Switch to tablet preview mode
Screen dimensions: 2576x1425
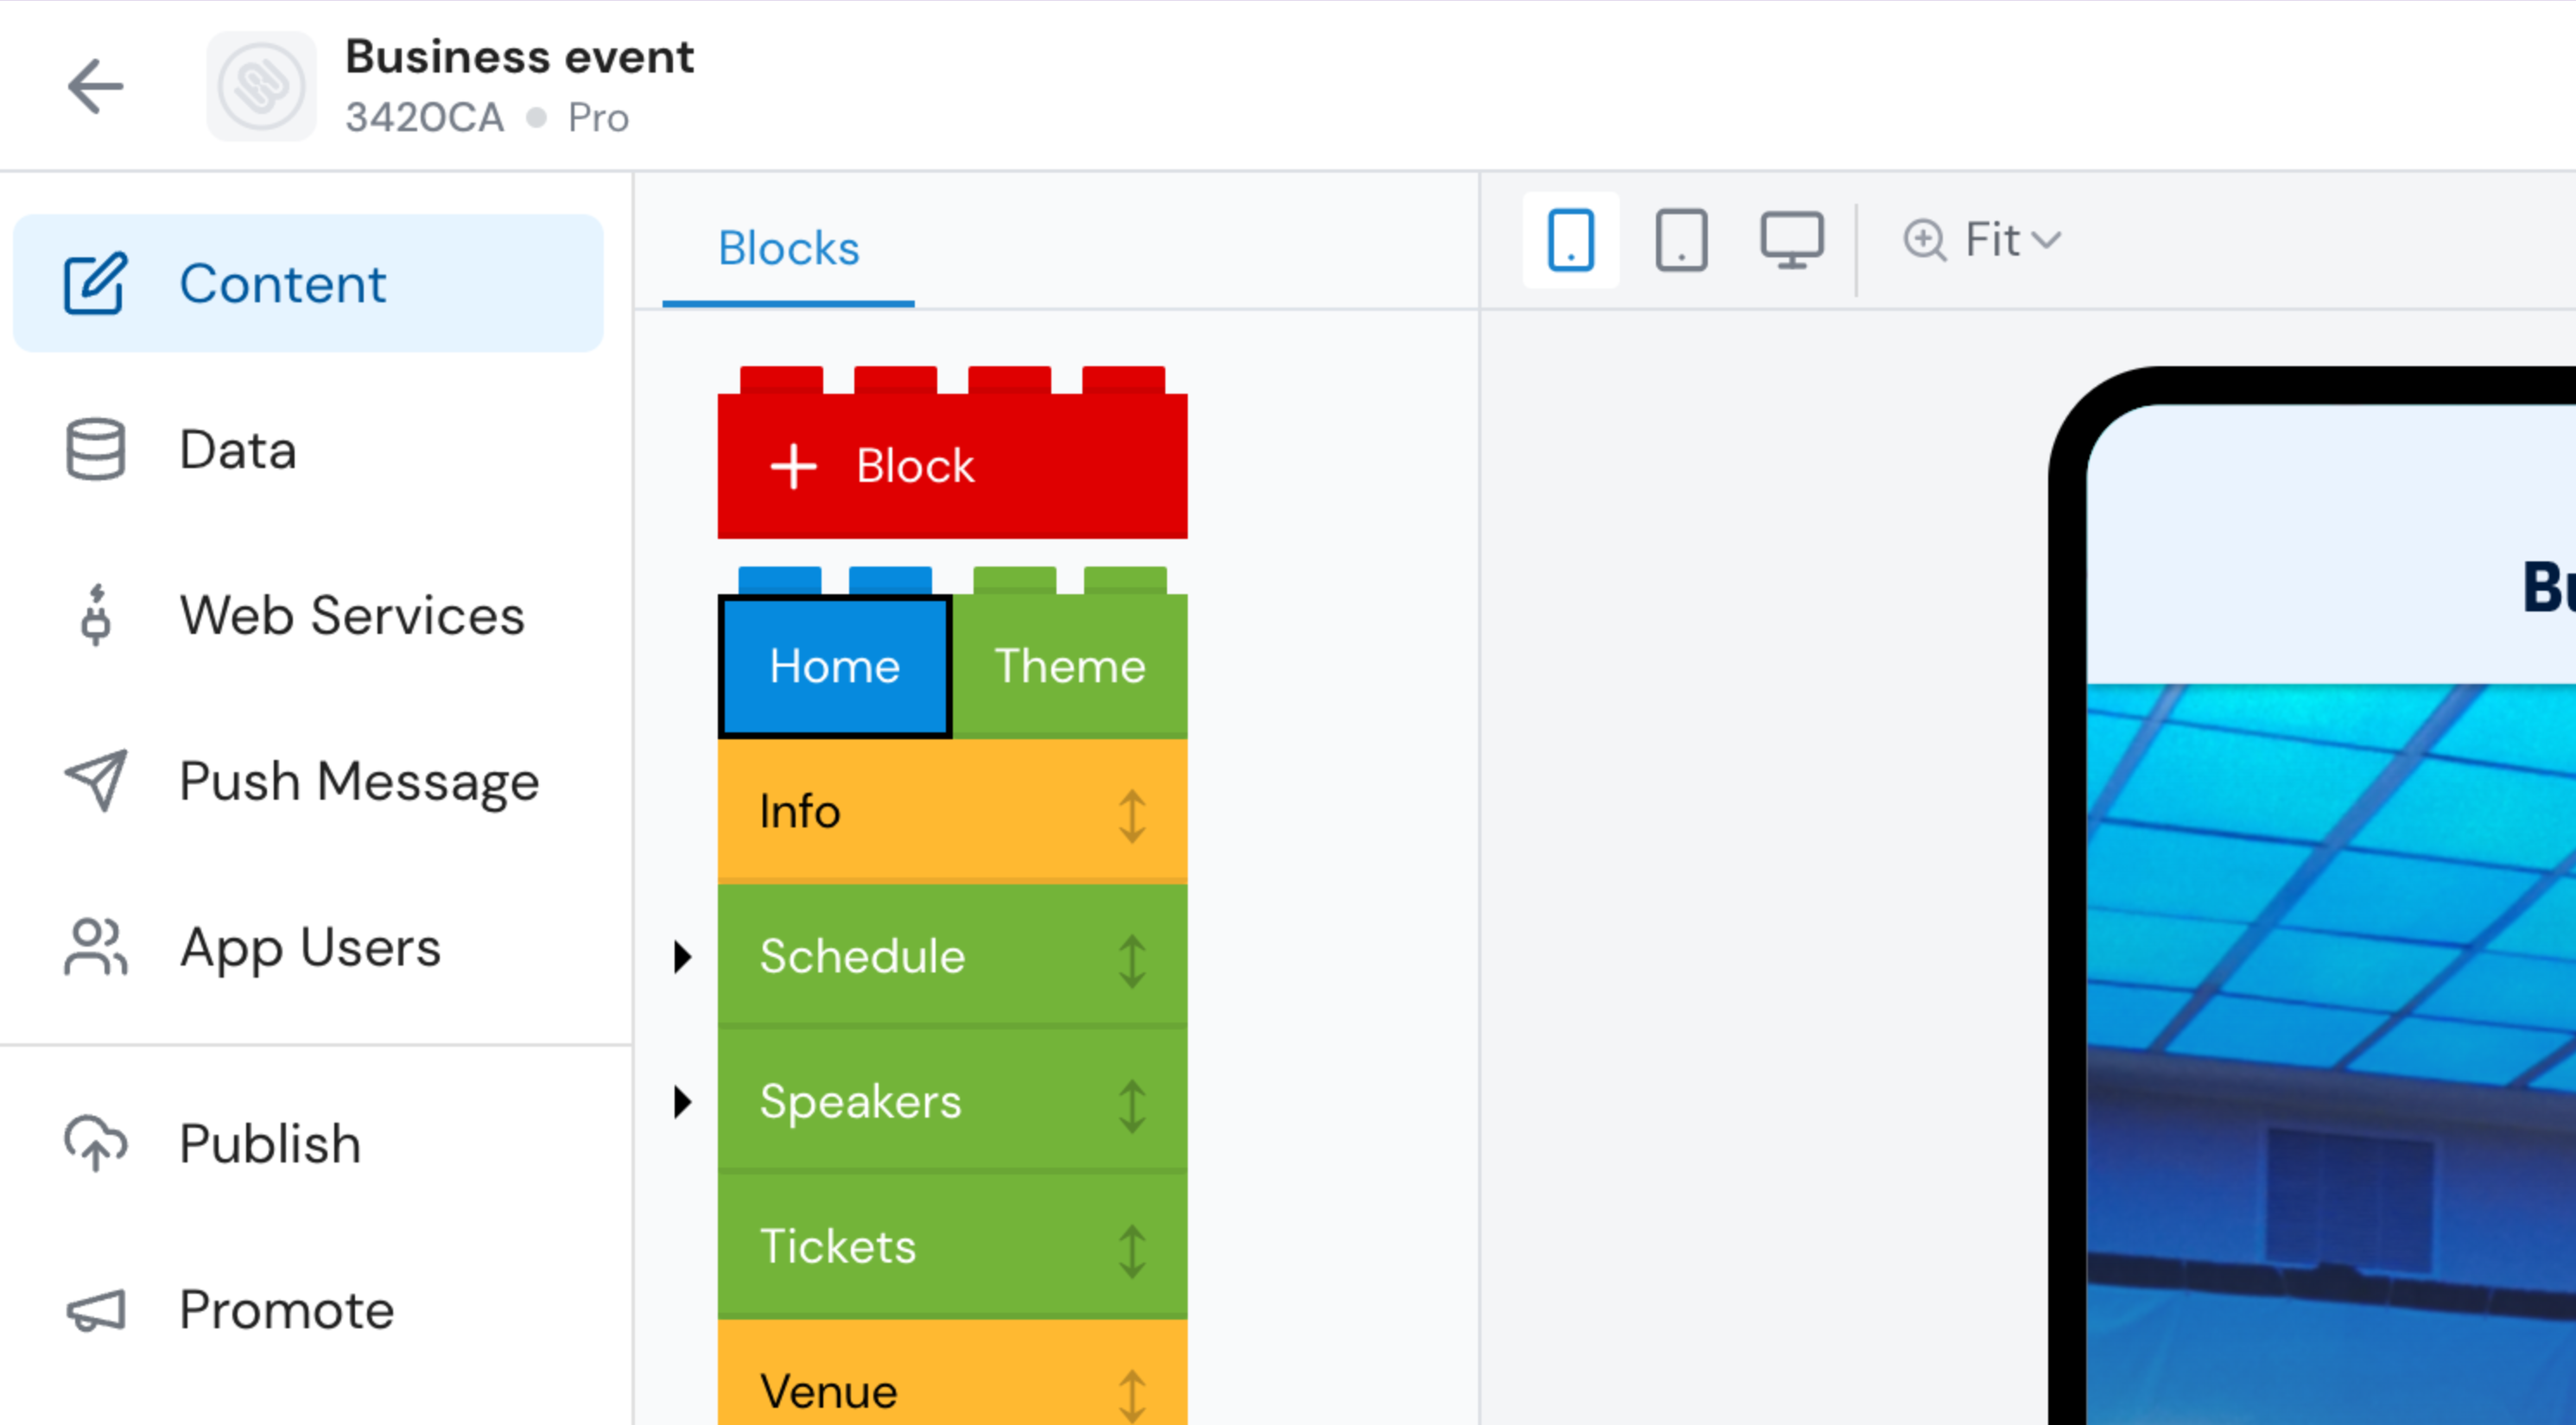[1681, 240]
